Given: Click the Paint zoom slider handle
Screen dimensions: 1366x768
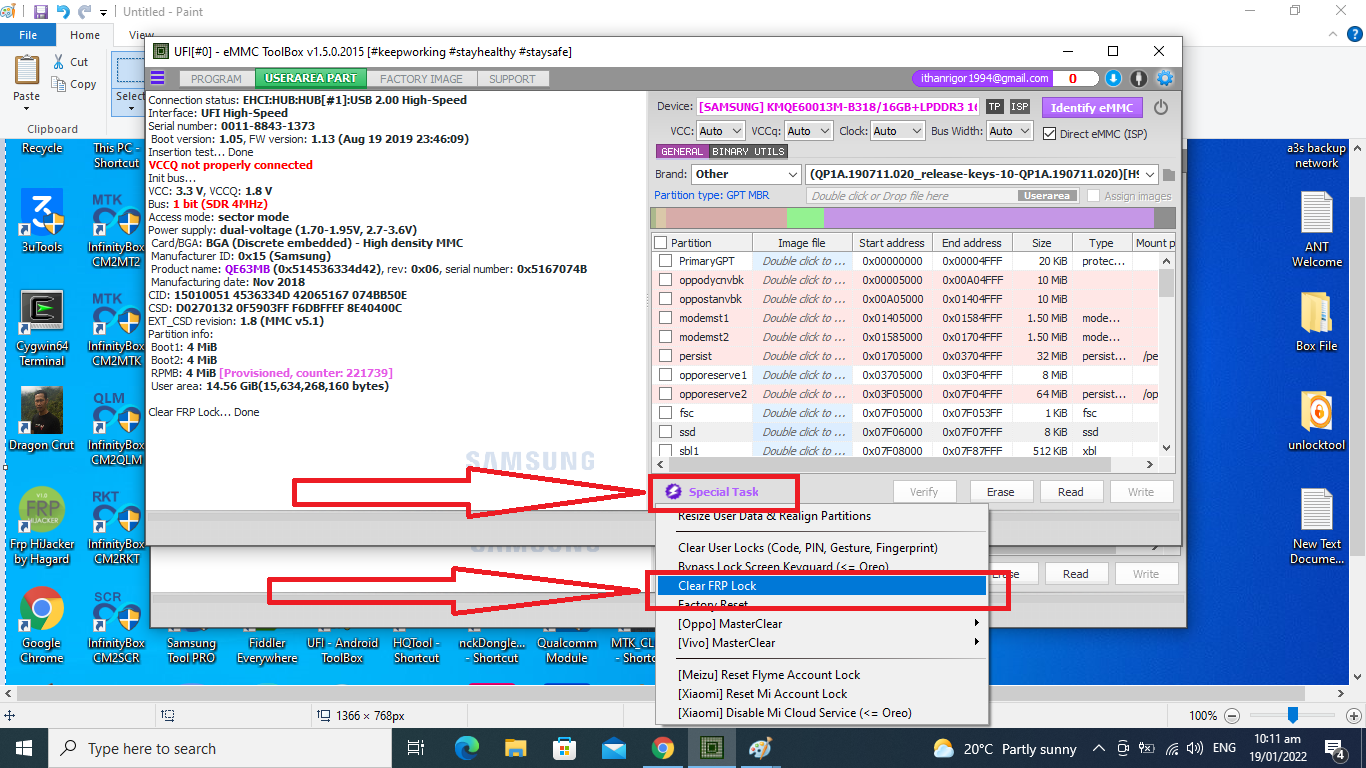Looking at the screenshot, I should pos(1293,715).
